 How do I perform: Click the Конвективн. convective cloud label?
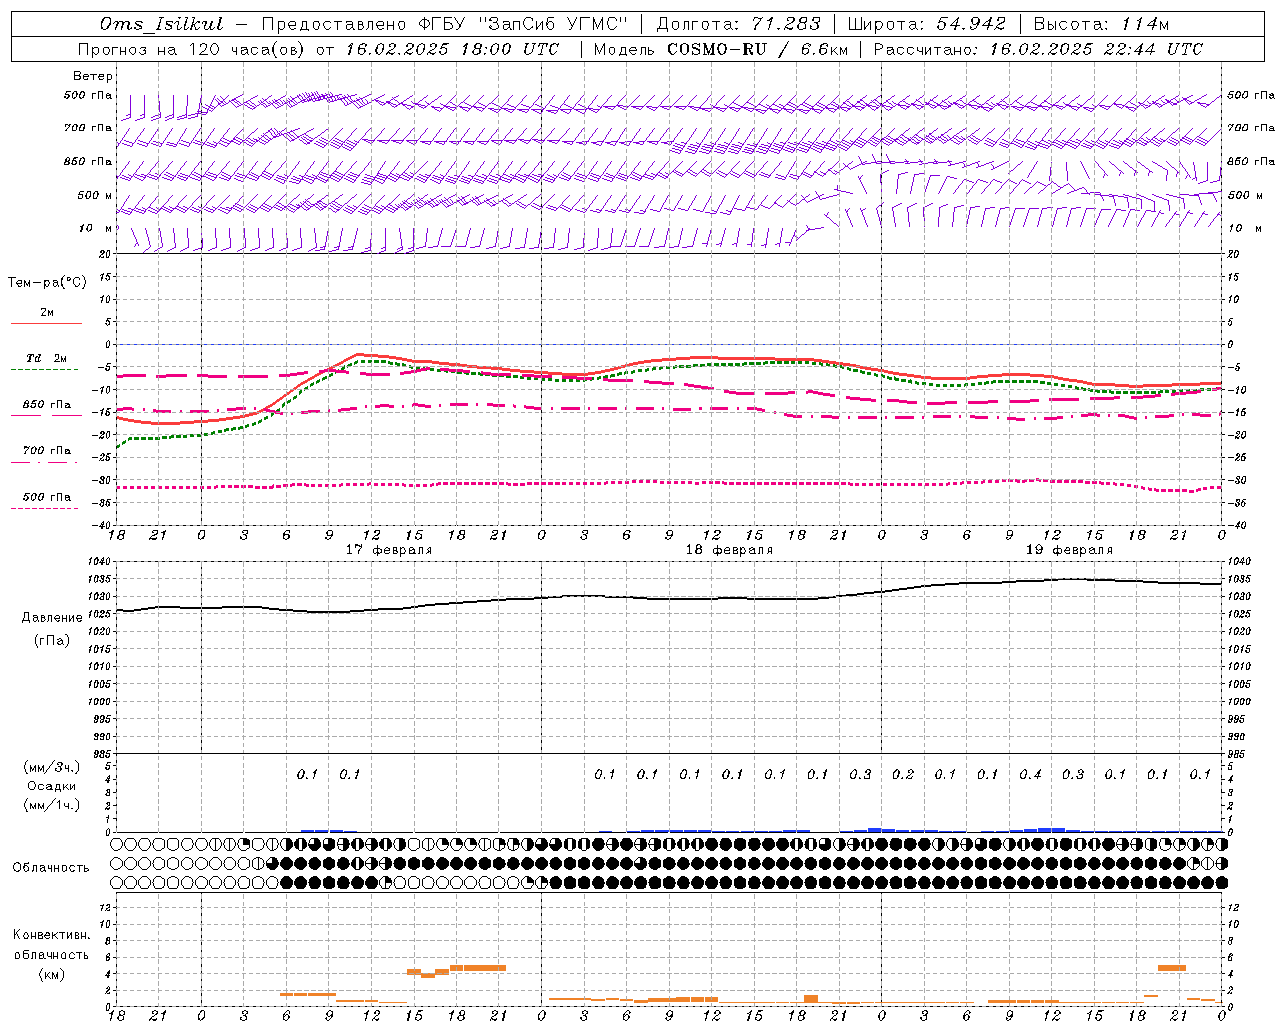click(x=51, y=935)
